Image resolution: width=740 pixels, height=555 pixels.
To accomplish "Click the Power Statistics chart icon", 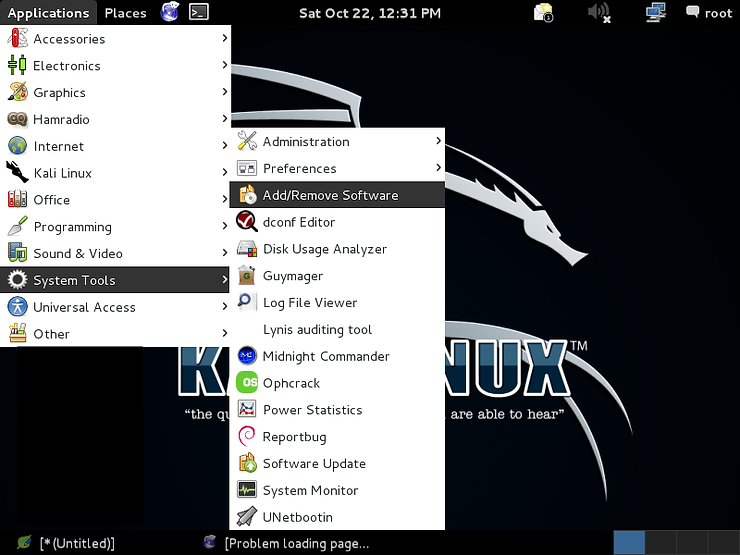I will point(247,409).
